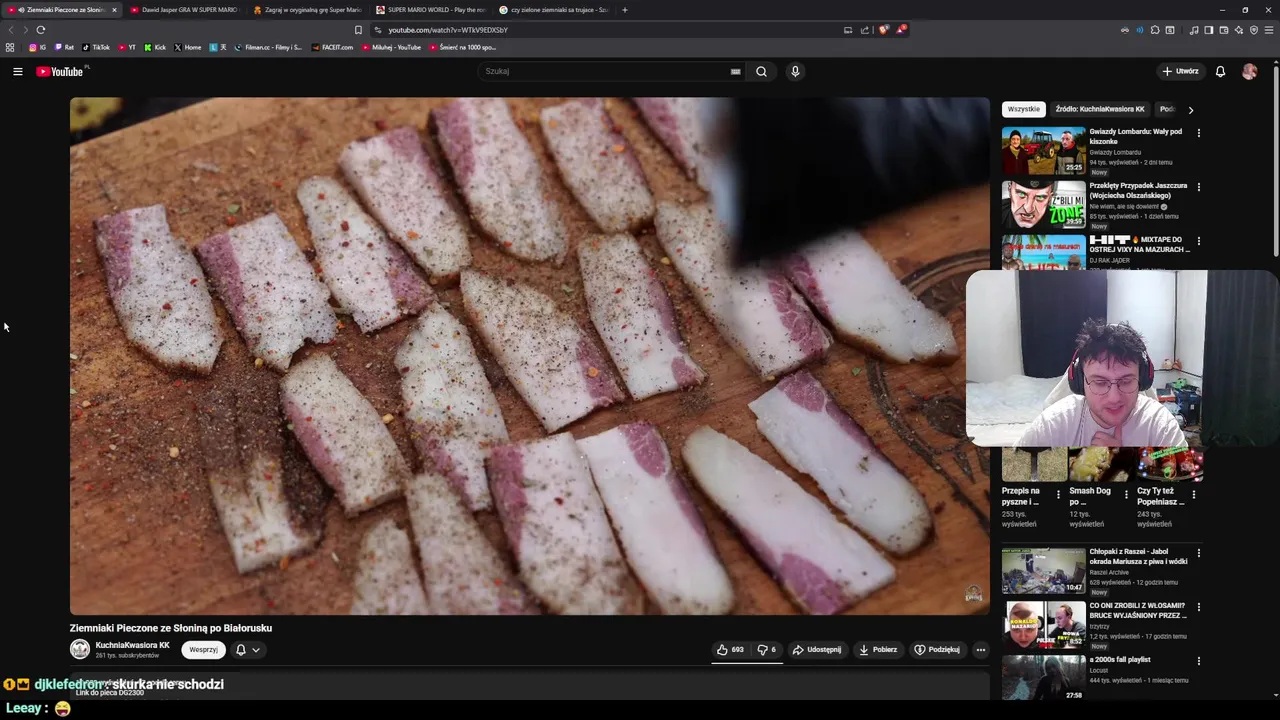
Task: Share the page via address bar share icon
Action: 865,30
